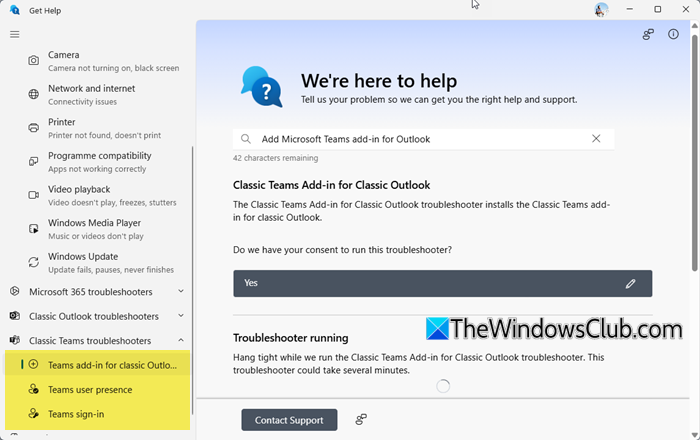Screen dimensions: 700x440
Task: Click the Teams sign-in icon
Action: click(x=33, y=414)
